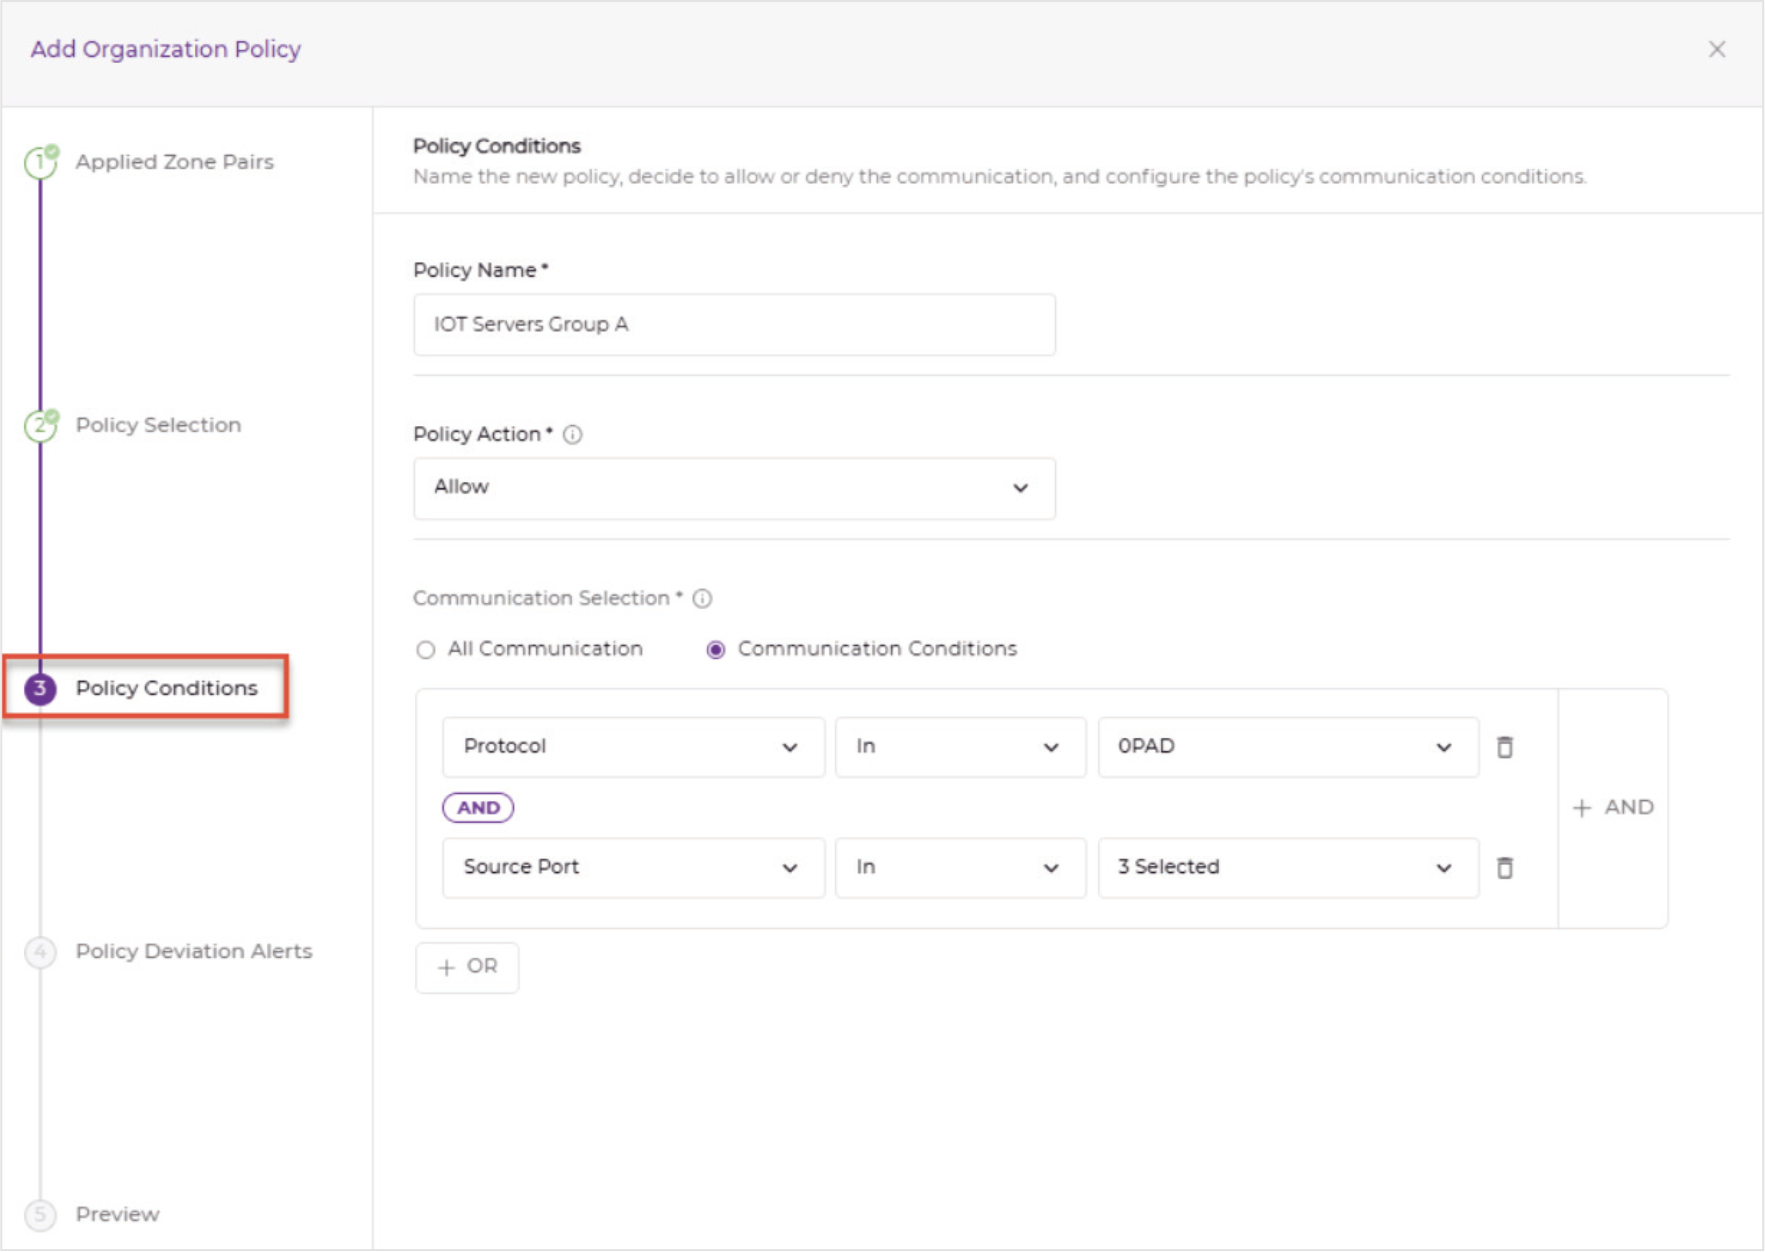Click the Policy Conditions heading

tap(496, 146)
